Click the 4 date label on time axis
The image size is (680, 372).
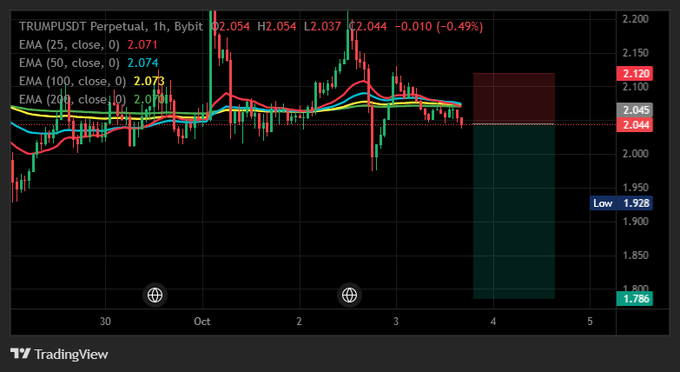[493, 321]
